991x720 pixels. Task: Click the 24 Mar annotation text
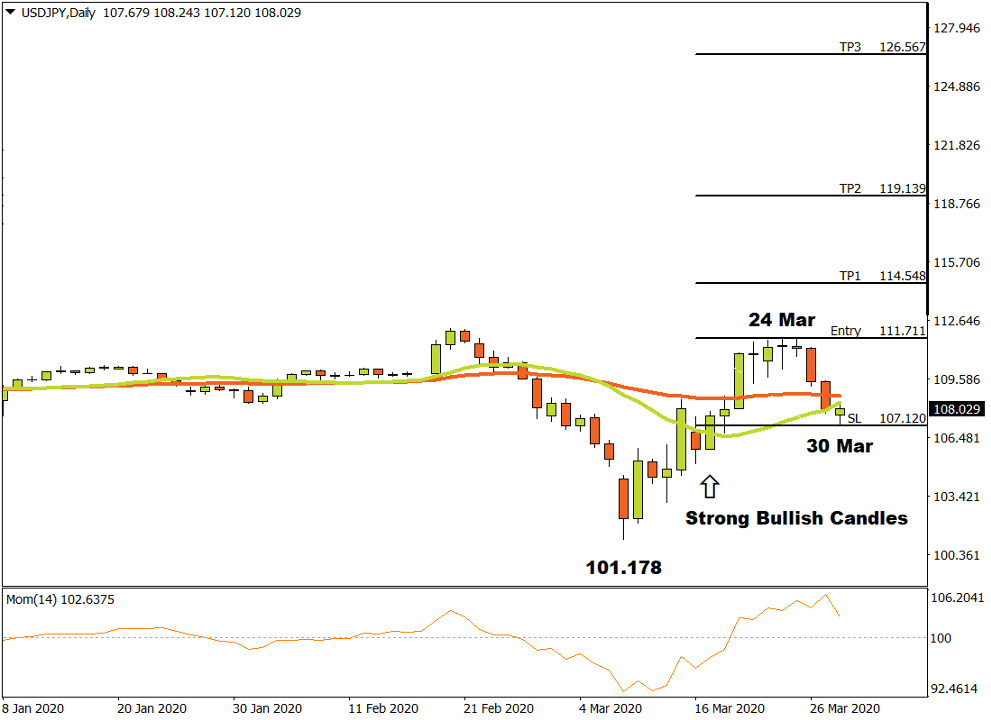[782, 319]
